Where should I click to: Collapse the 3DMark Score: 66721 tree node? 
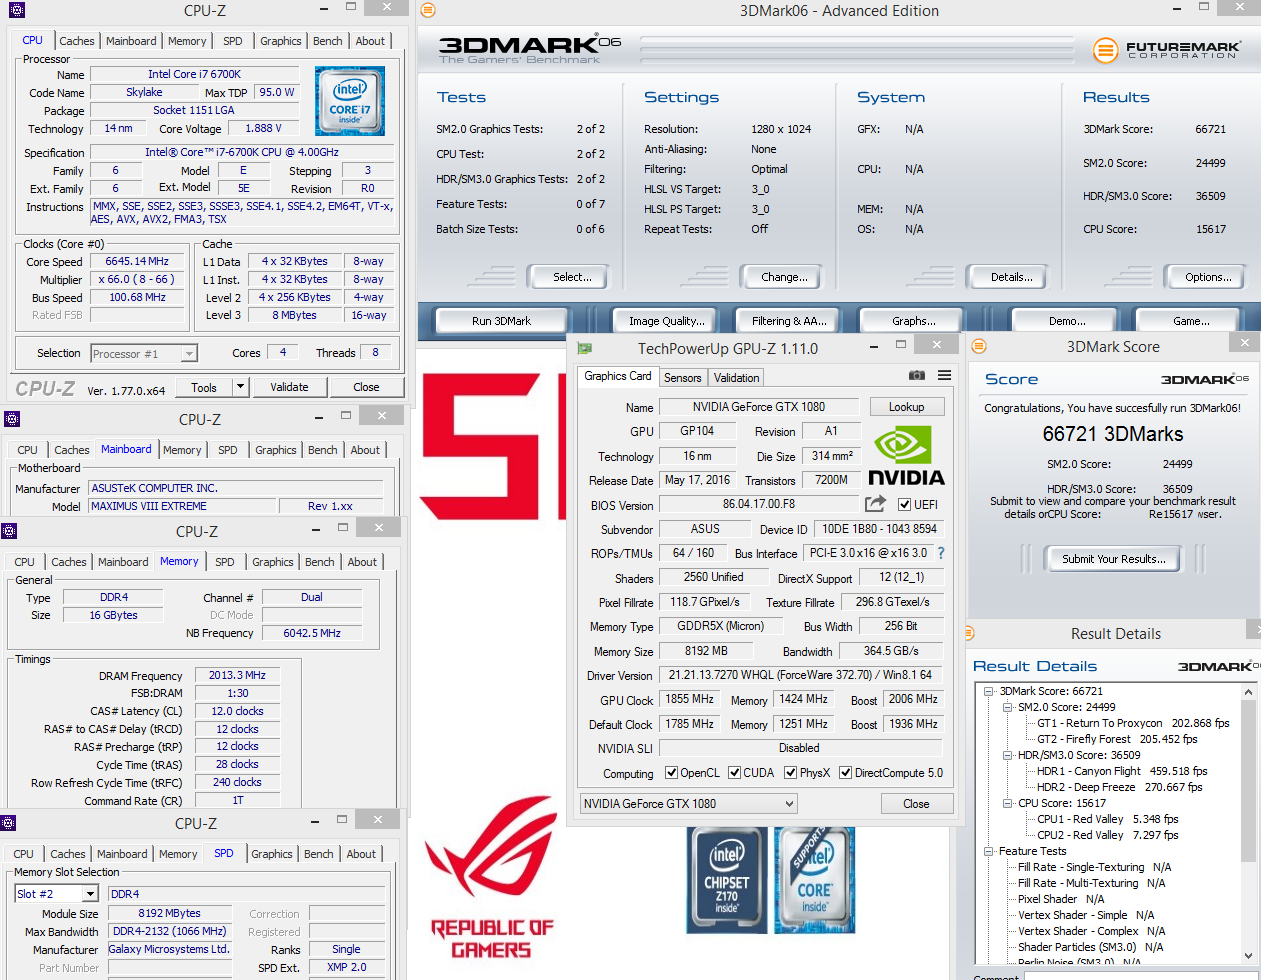[989, 691]
